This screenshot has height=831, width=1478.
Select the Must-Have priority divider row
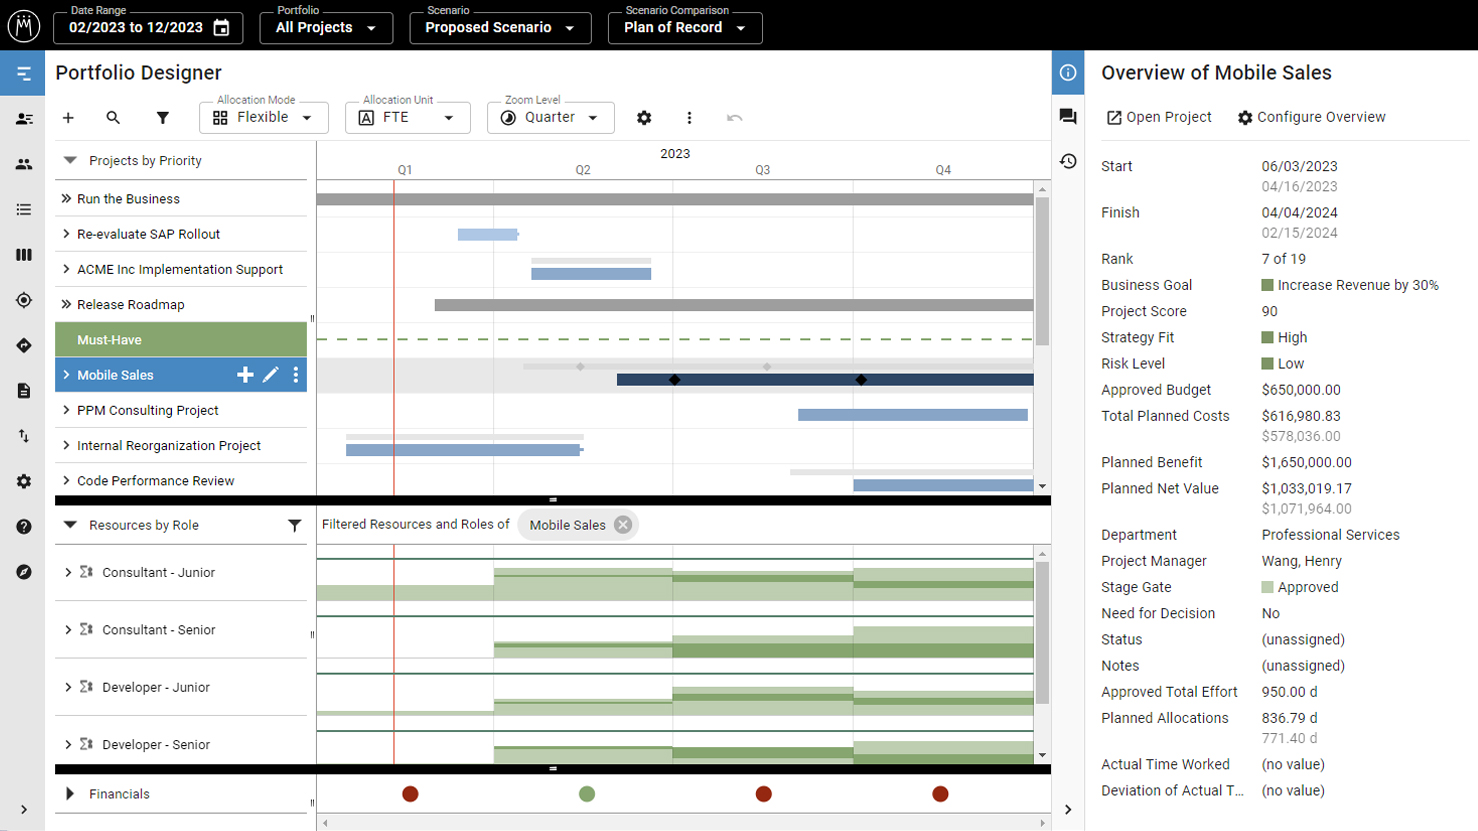click(x=181, y=340)
